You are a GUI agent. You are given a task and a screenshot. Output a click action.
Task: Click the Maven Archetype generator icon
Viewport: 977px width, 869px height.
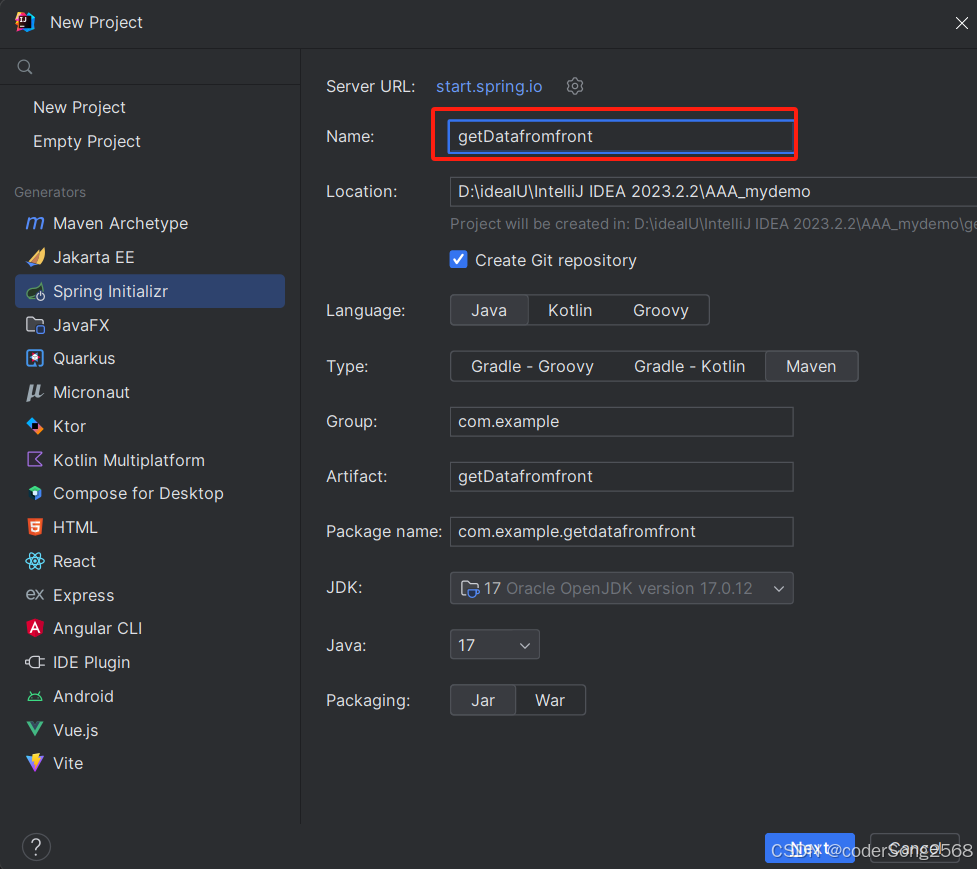tap(35, 223)
